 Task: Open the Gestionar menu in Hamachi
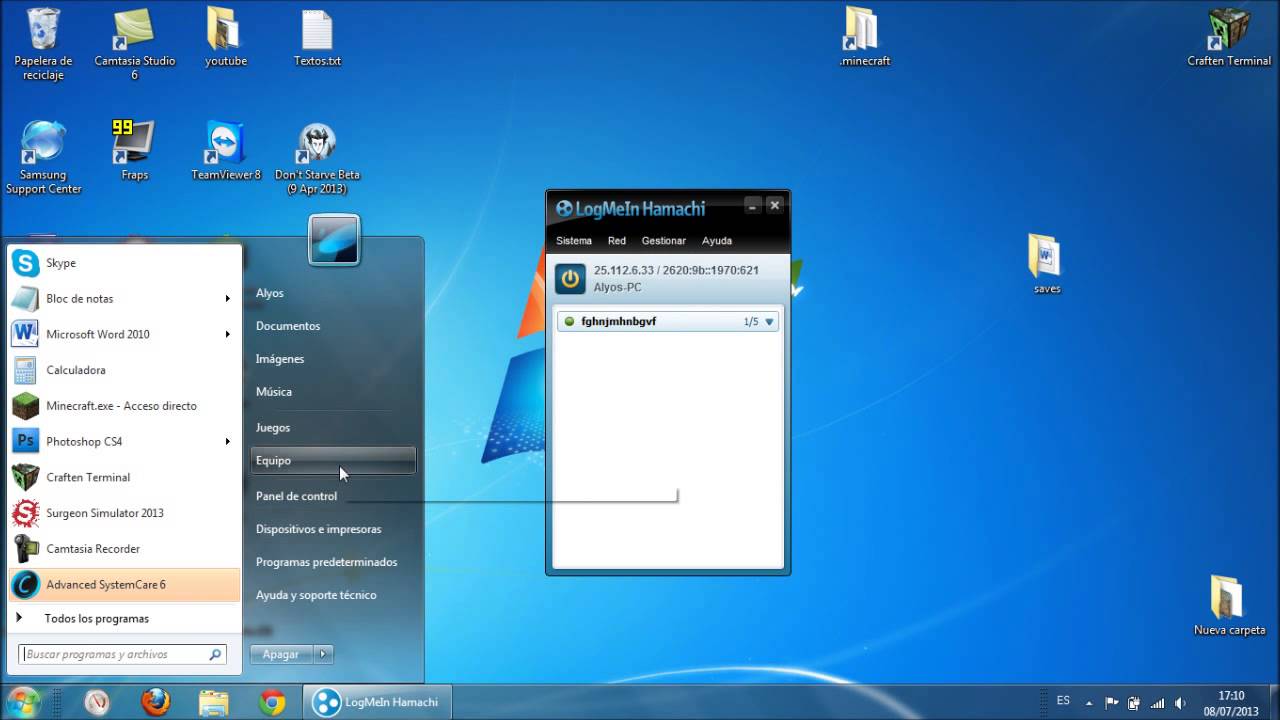coord(664,241)
